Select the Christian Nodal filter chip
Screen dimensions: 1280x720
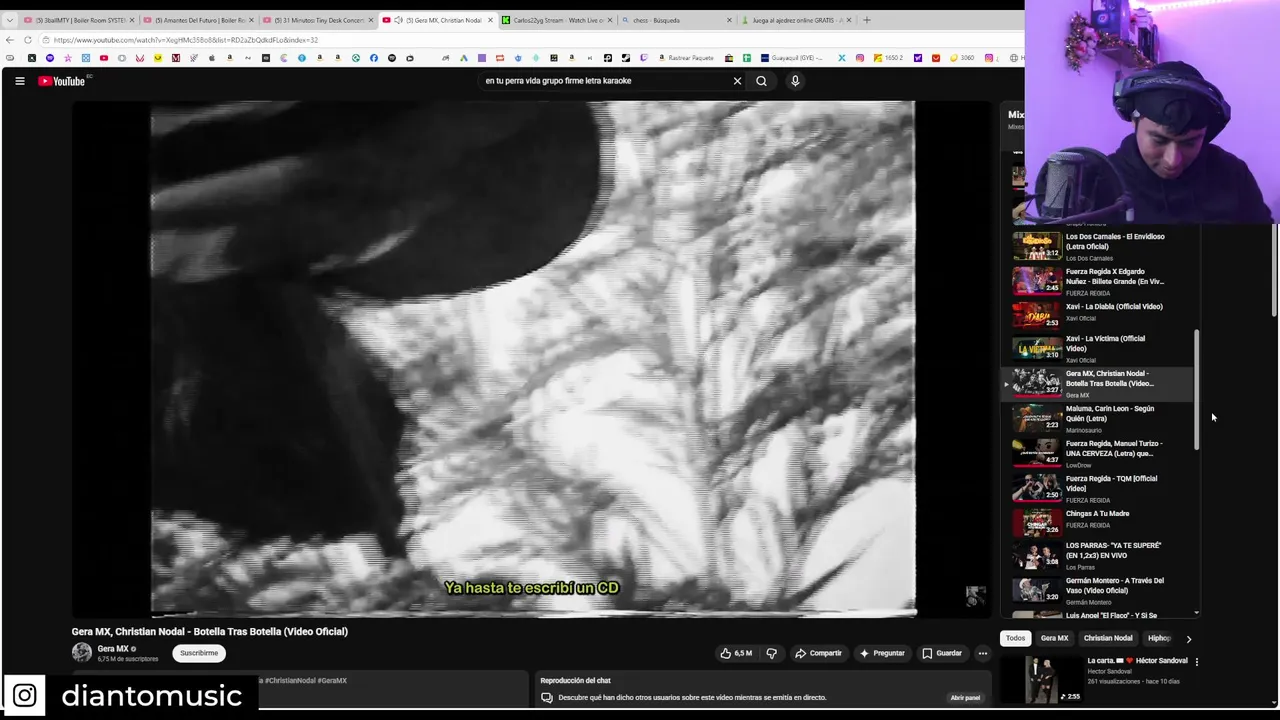(x=1108, y=638)
